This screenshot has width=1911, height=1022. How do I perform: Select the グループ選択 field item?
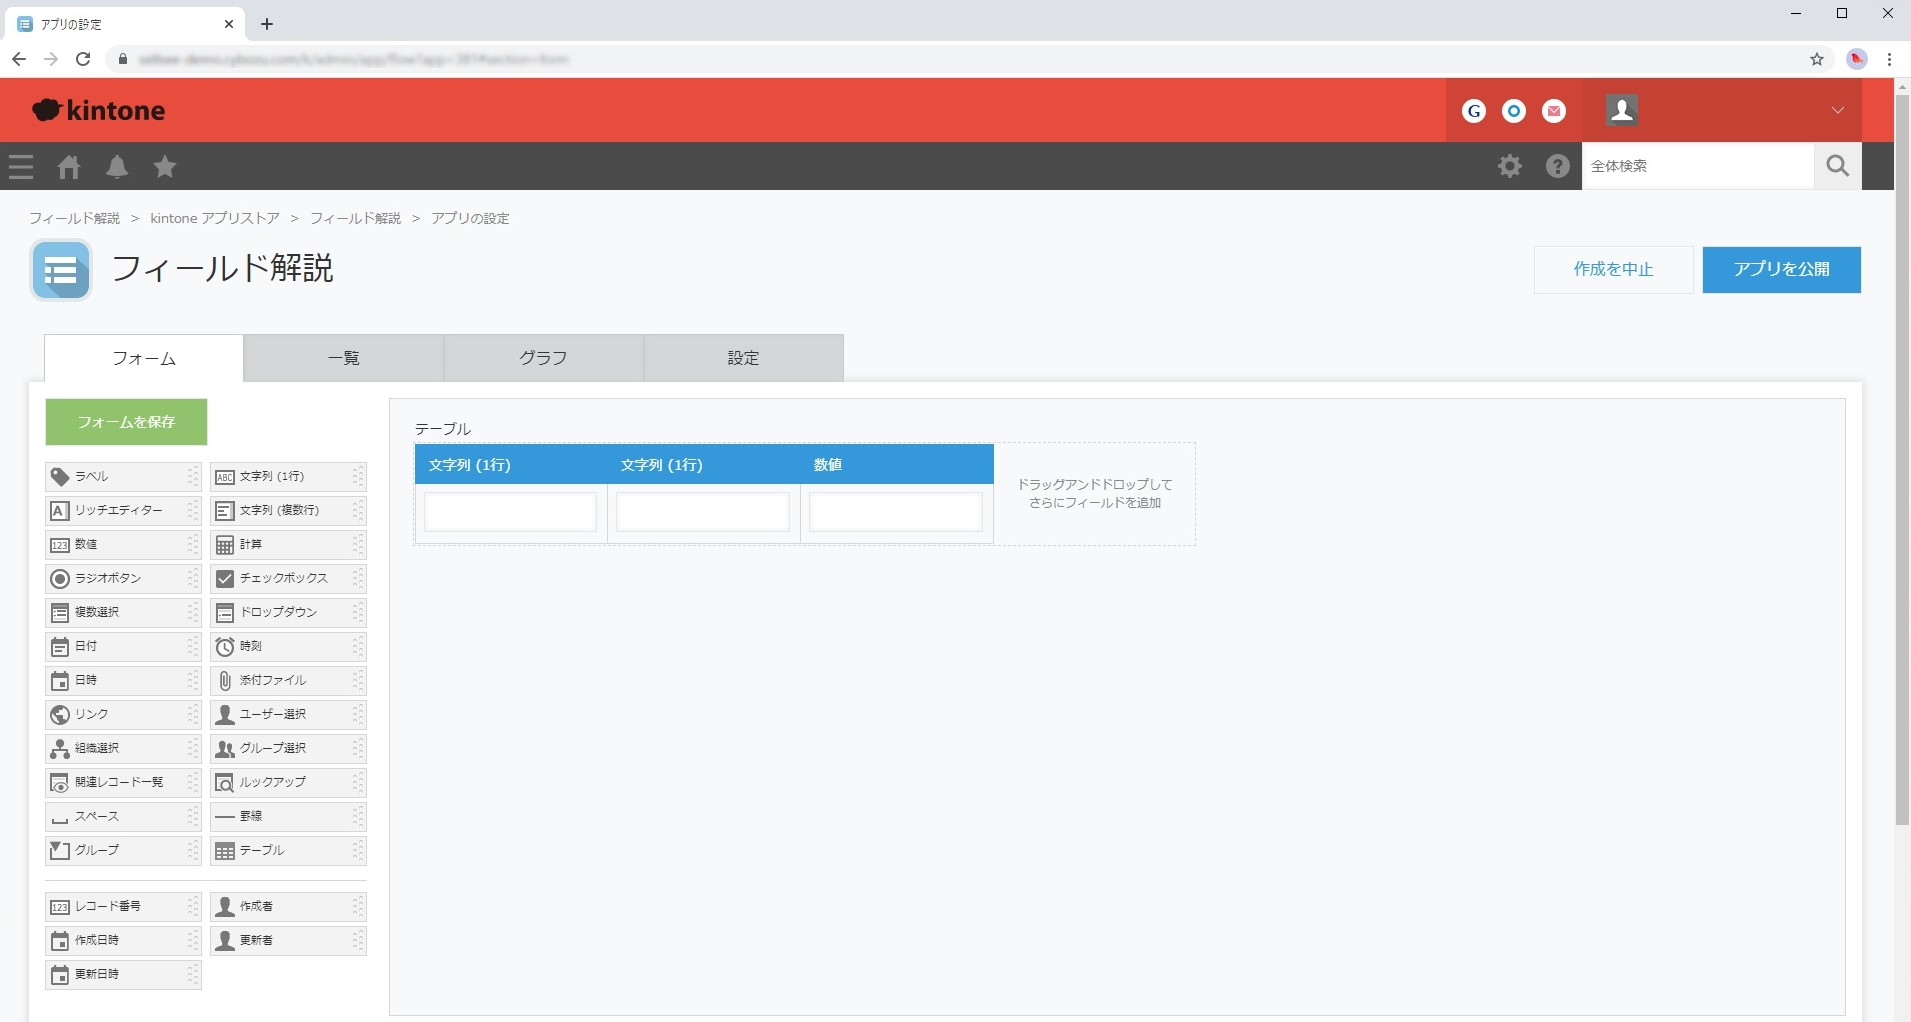click(x=288, y=749)
